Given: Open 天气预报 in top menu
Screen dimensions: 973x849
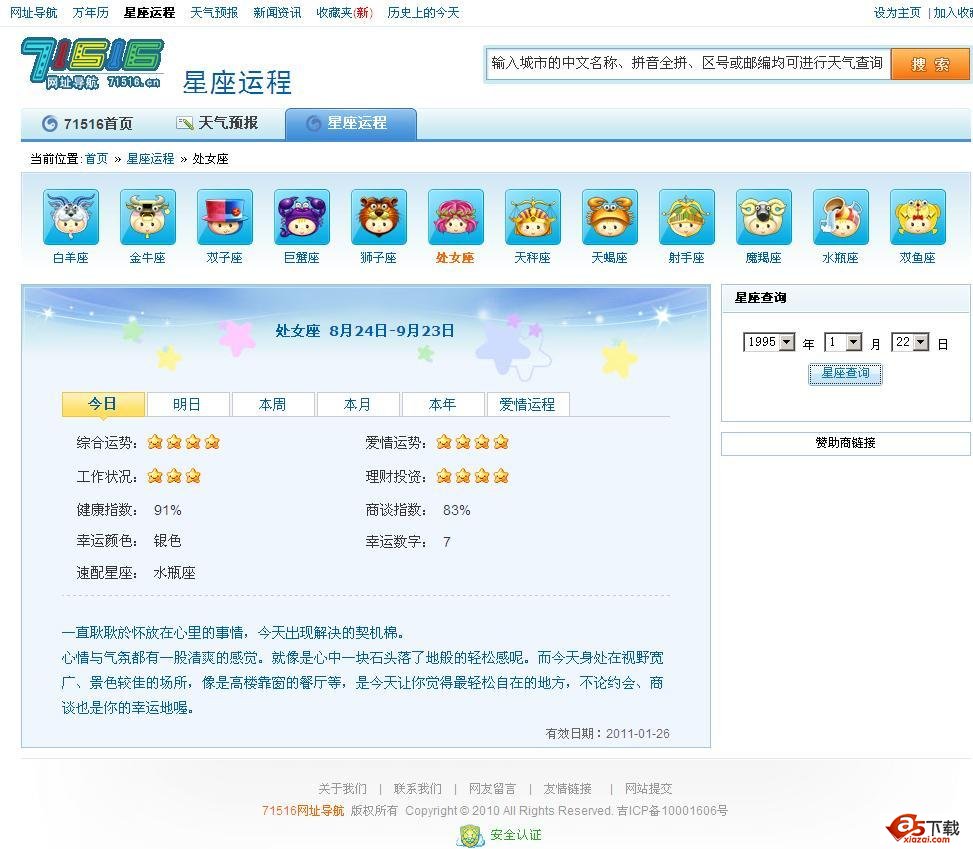Looking at the screenshot, I should 214,12.
